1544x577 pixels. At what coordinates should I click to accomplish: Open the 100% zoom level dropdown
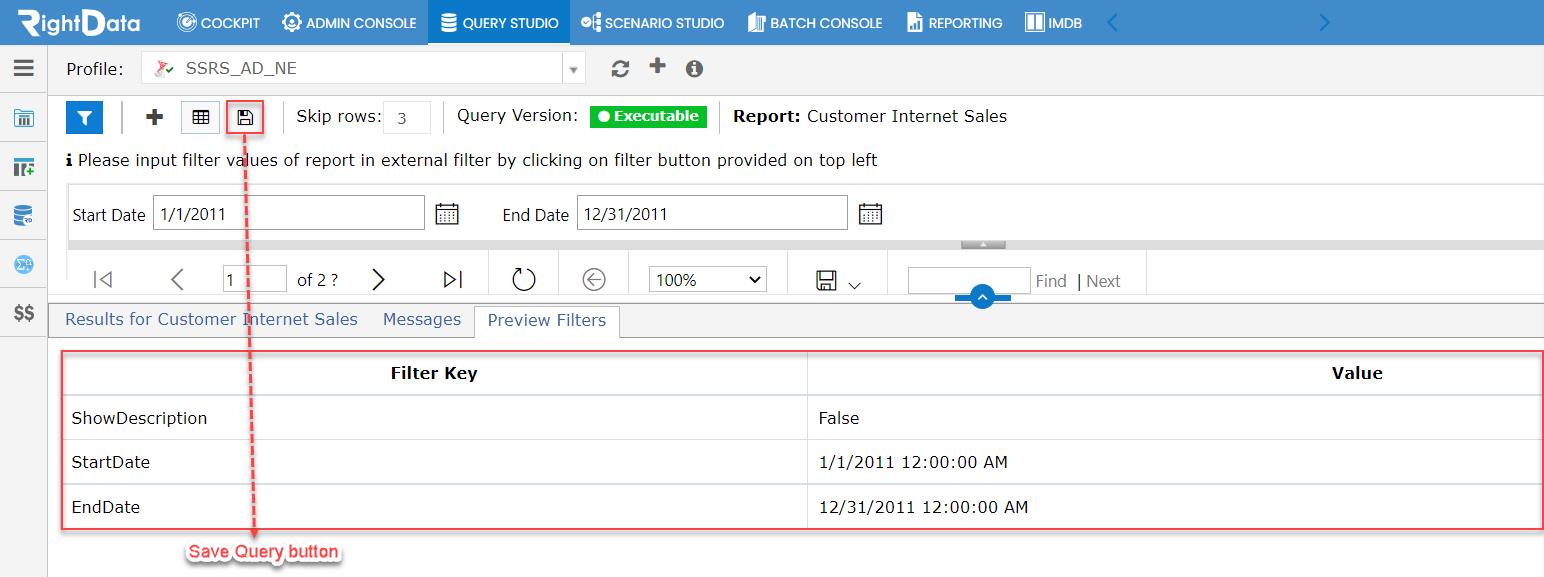707,280
